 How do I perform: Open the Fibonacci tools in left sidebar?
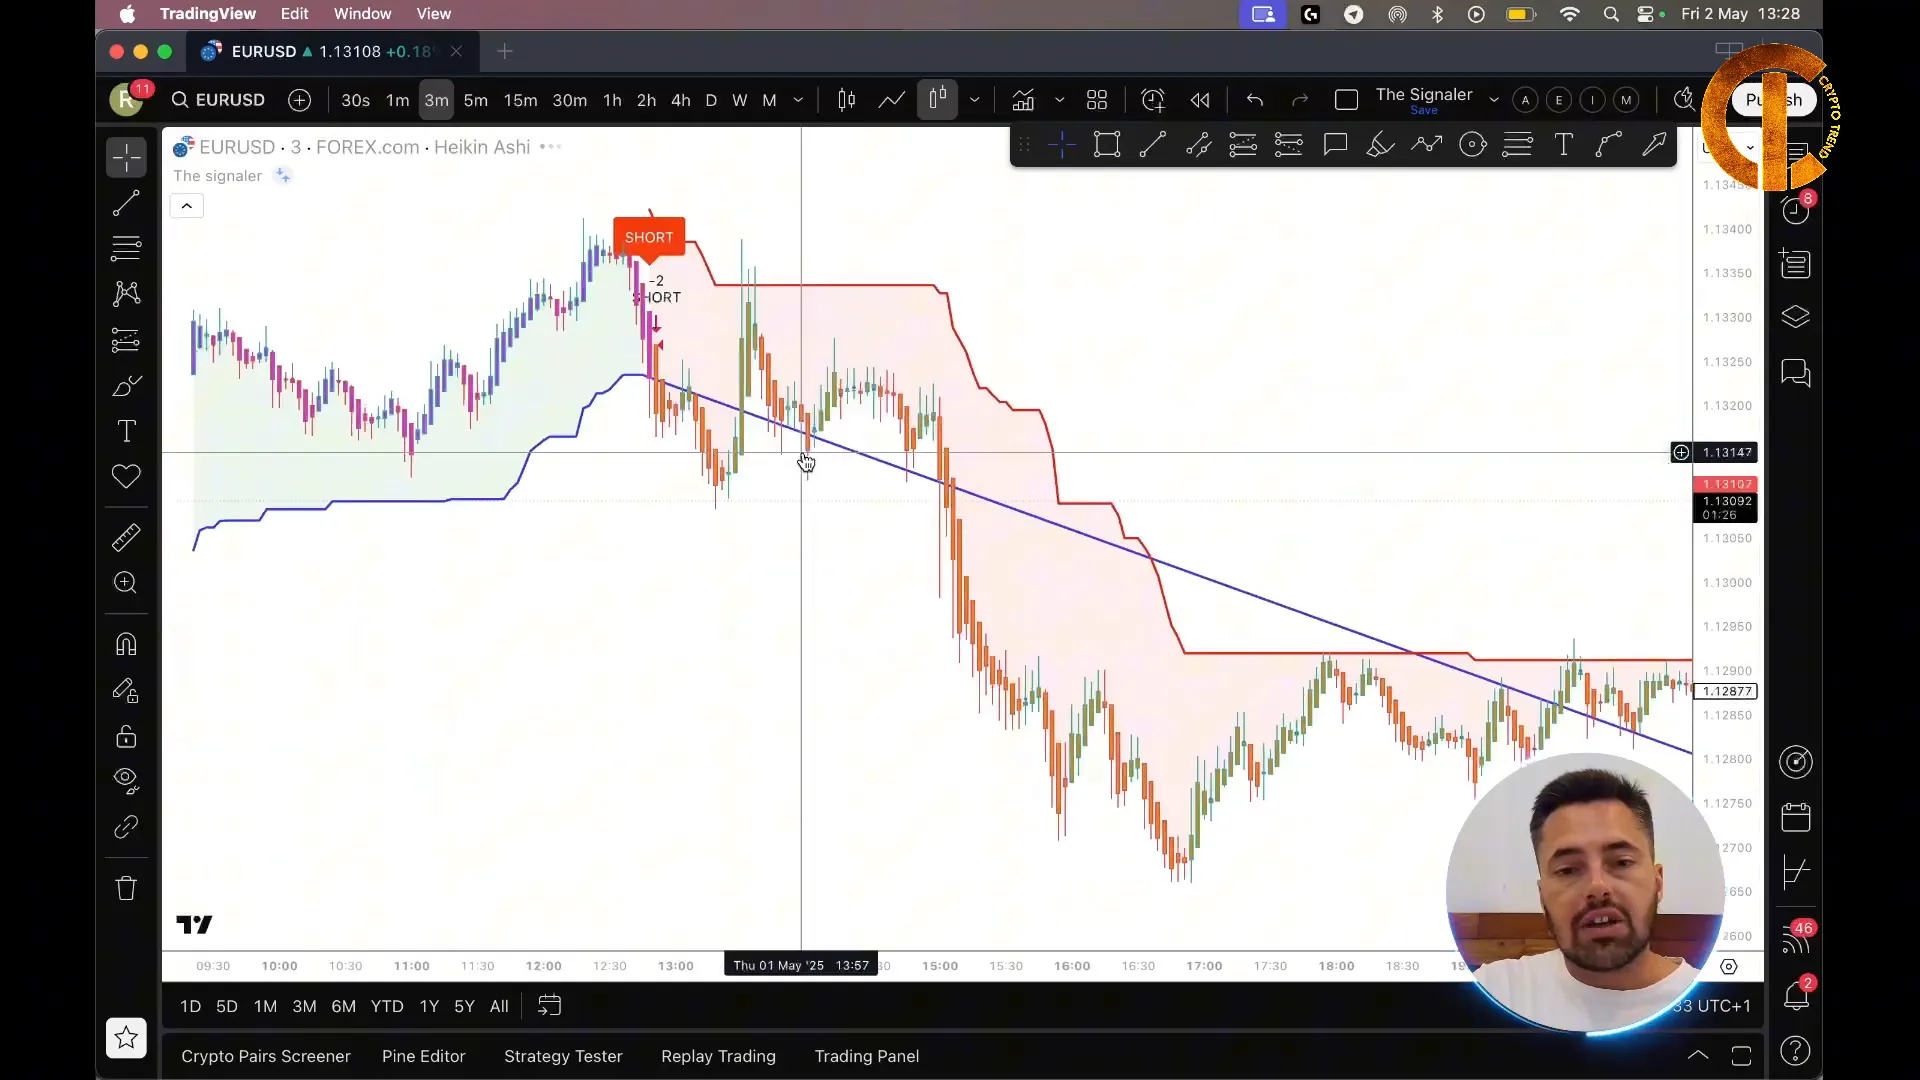pyautogui.click(x=126, y=248)
